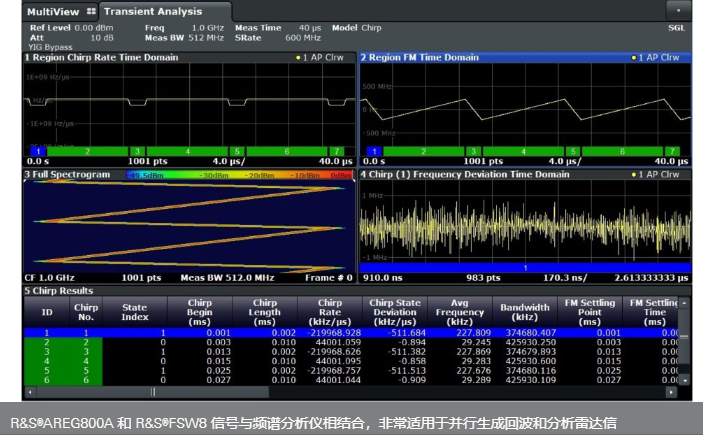Click CF 1.0 GHz in spectrogram footer
Screen dimensions: 703x435
tap(50, 278)
